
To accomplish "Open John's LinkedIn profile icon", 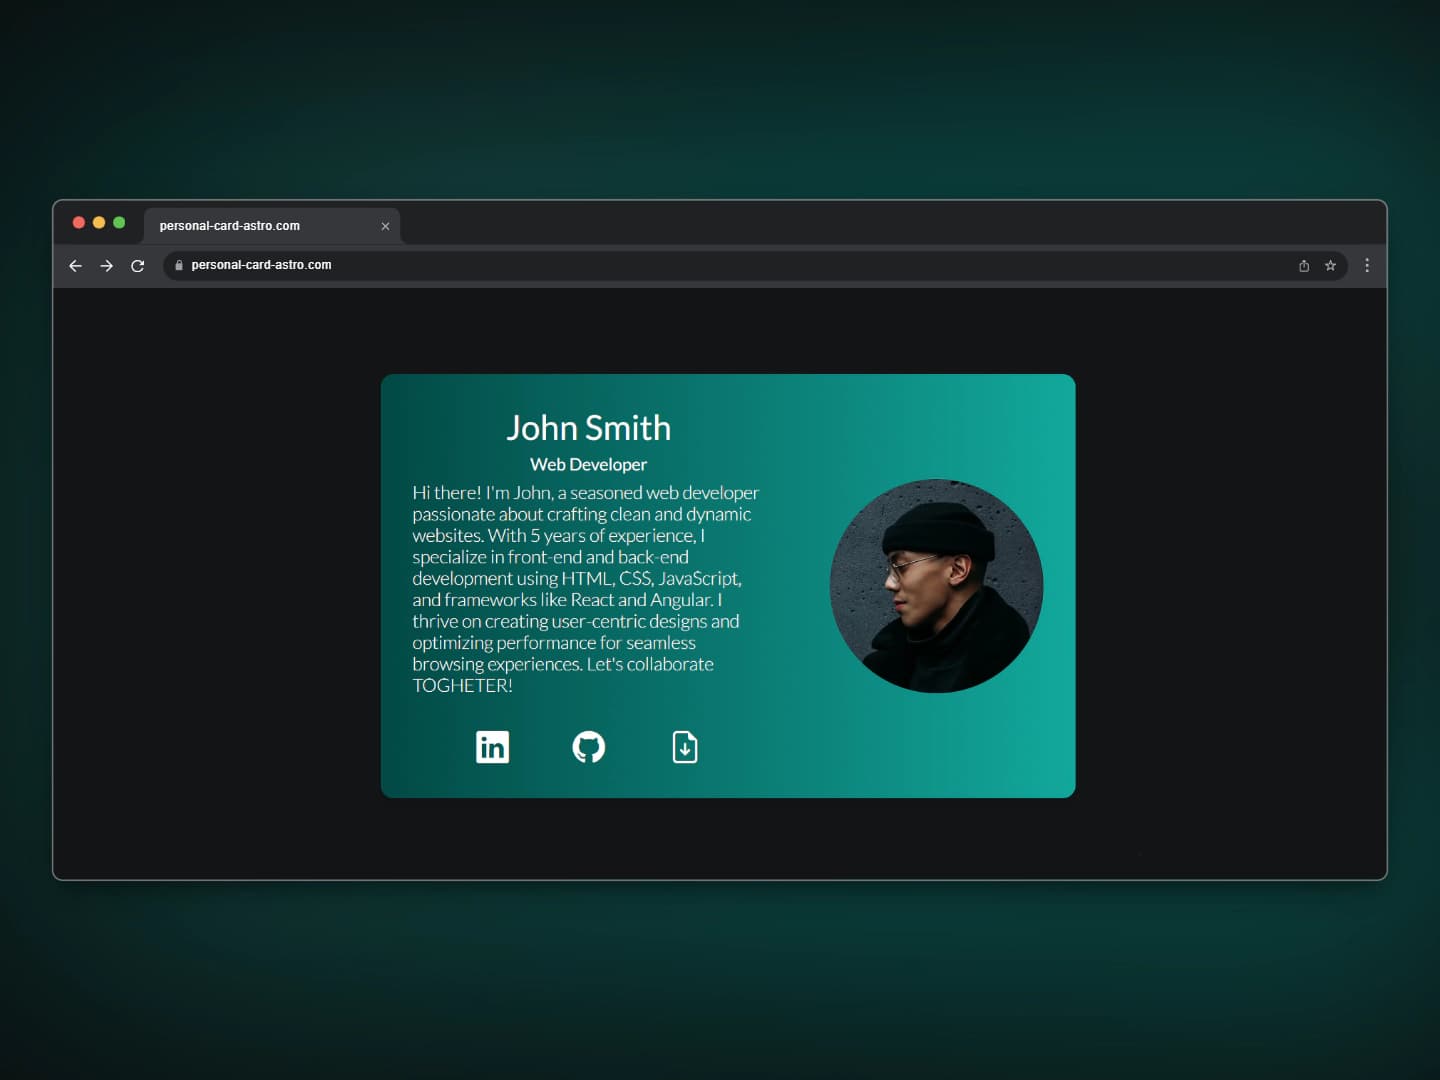I will click(492, 747).
